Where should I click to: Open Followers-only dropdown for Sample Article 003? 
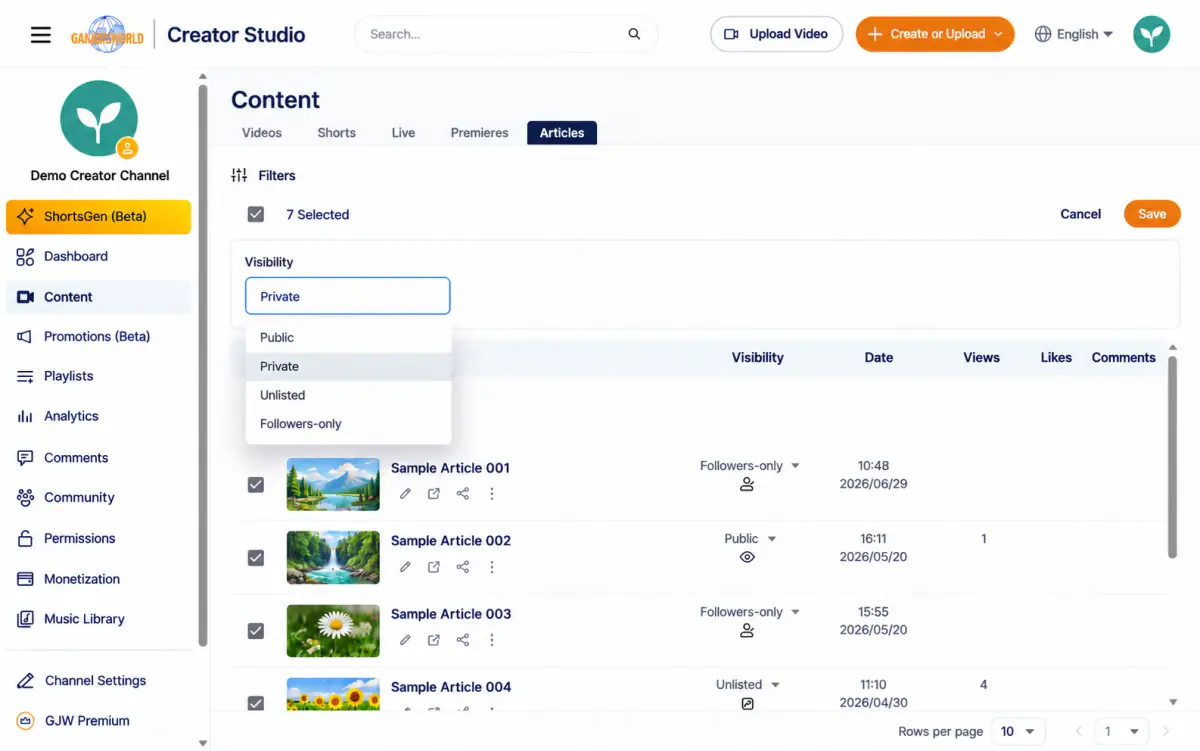tap(750, 612)
